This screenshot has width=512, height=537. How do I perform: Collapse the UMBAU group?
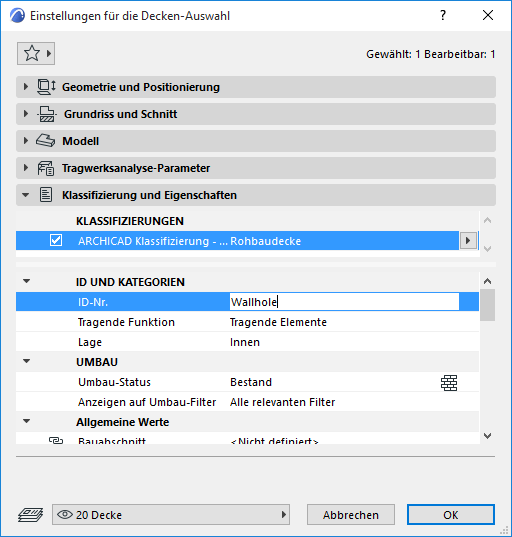point(26,361)
